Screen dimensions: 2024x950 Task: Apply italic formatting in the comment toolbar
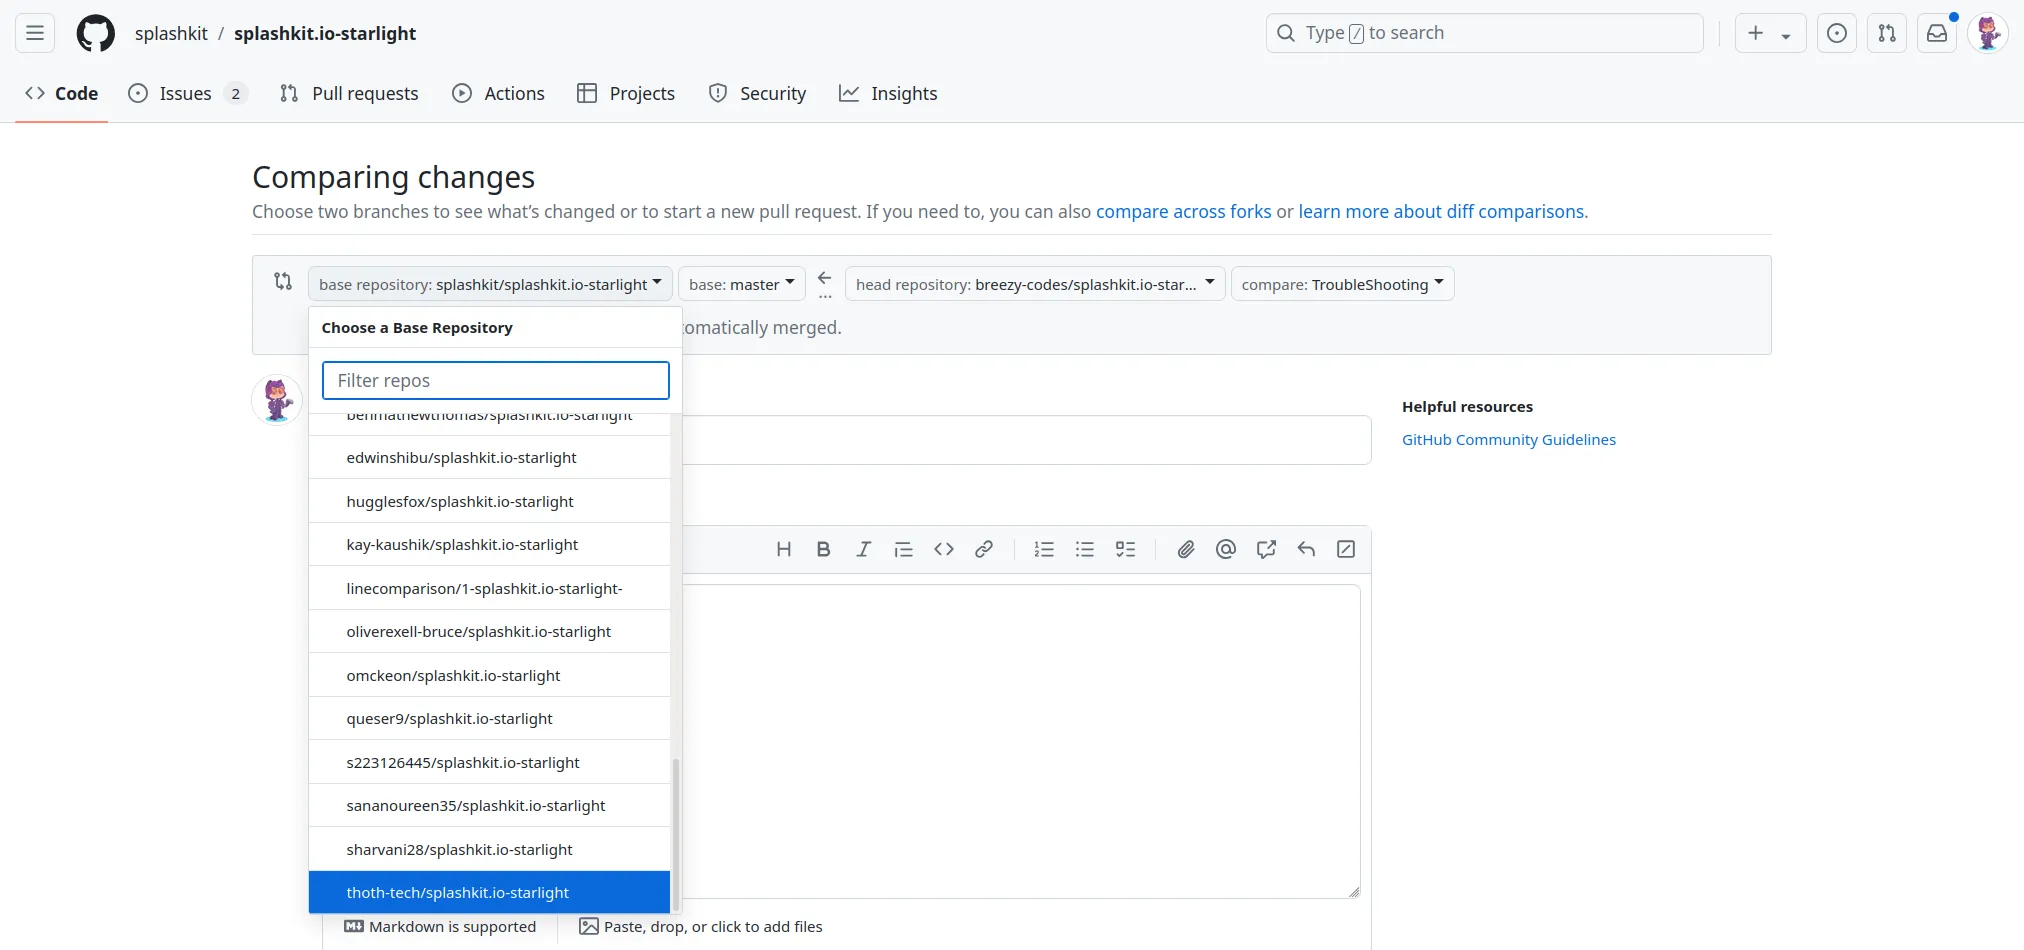point(862,549)
